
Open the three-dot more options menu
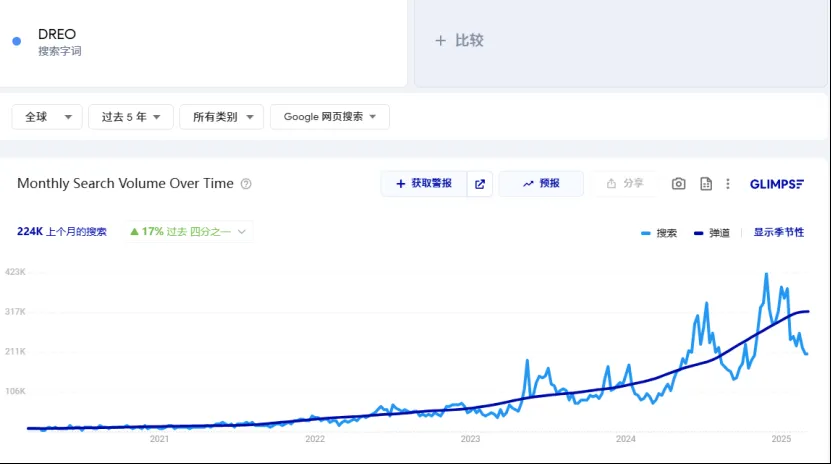[728, 184]
